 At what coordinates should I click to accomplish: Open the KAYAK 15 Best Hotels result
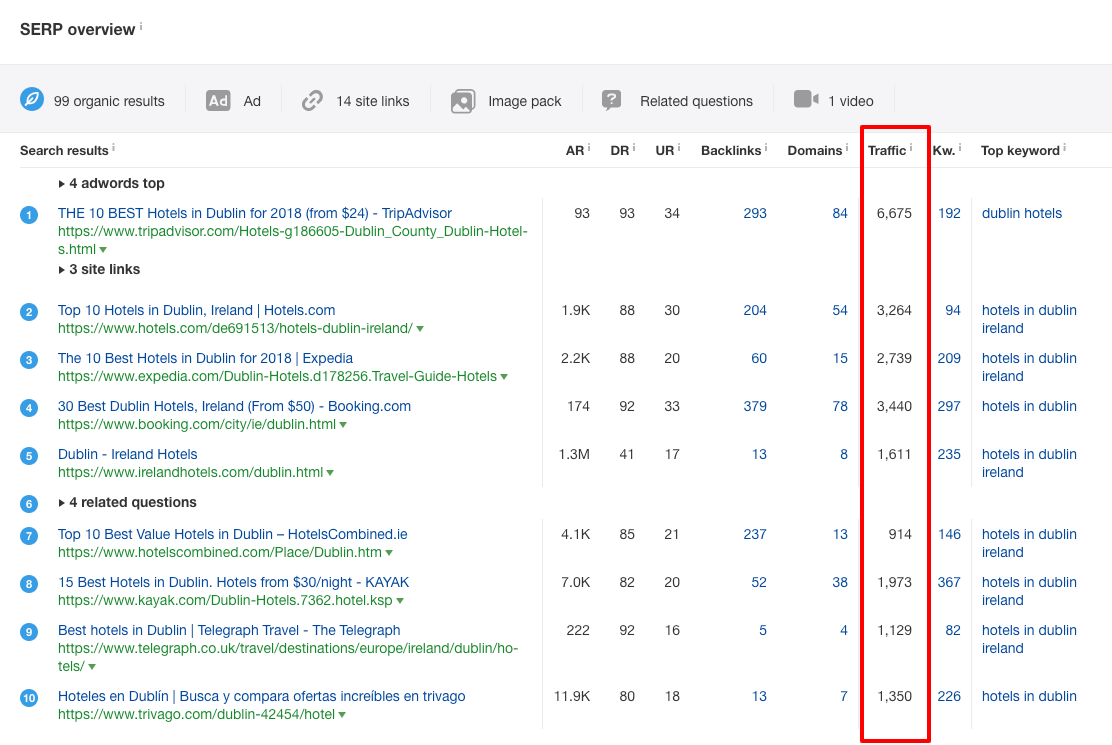(233, 583)
